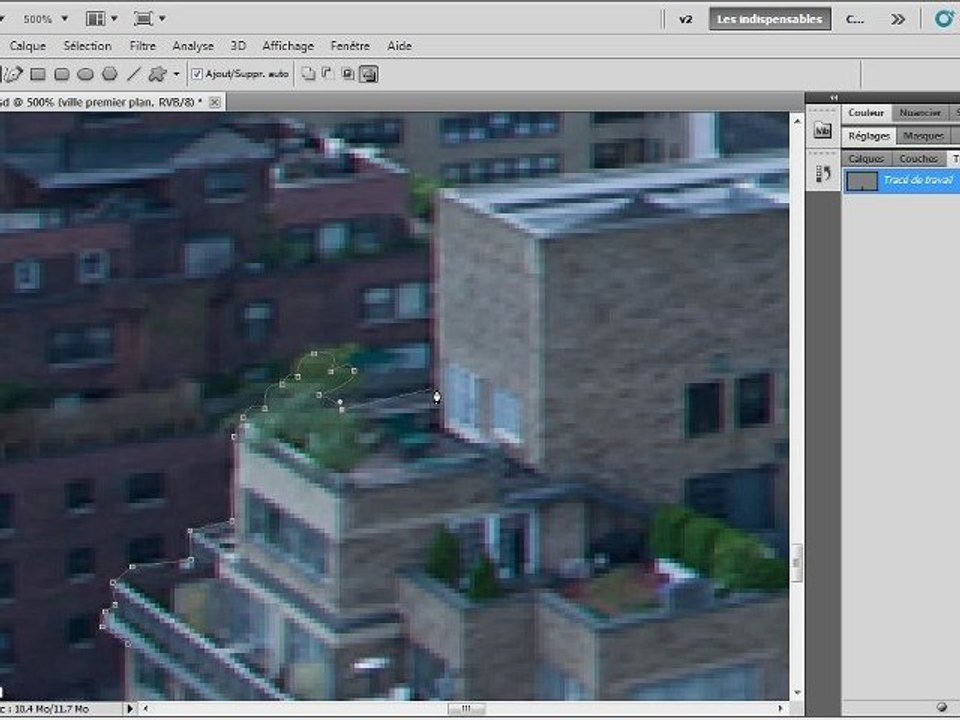Switch to the Réglages tab
The image size is (960, 720).
[869, 136]
